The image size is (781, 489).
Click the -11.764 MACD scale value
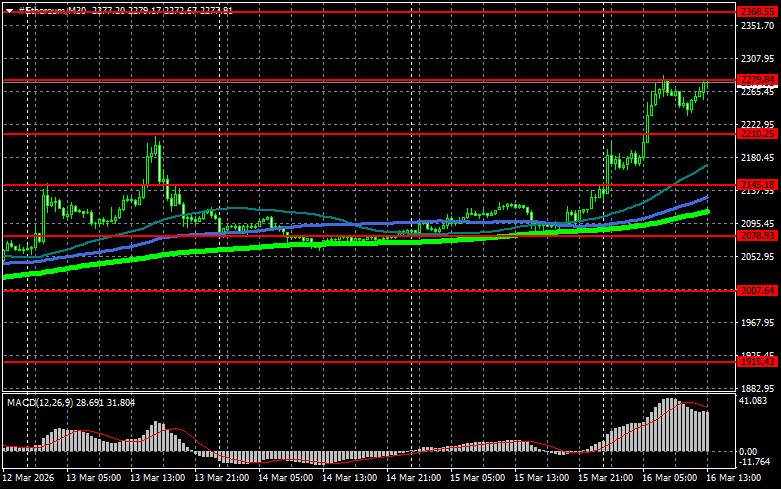(755, 462)
